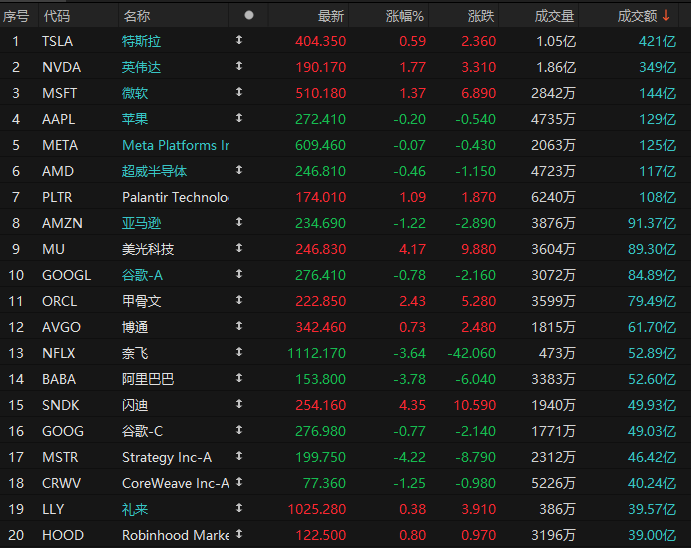Click the up-down arrow icon in MSTR row
Viewport: 691px width, 548px height.
pos(239,456)
